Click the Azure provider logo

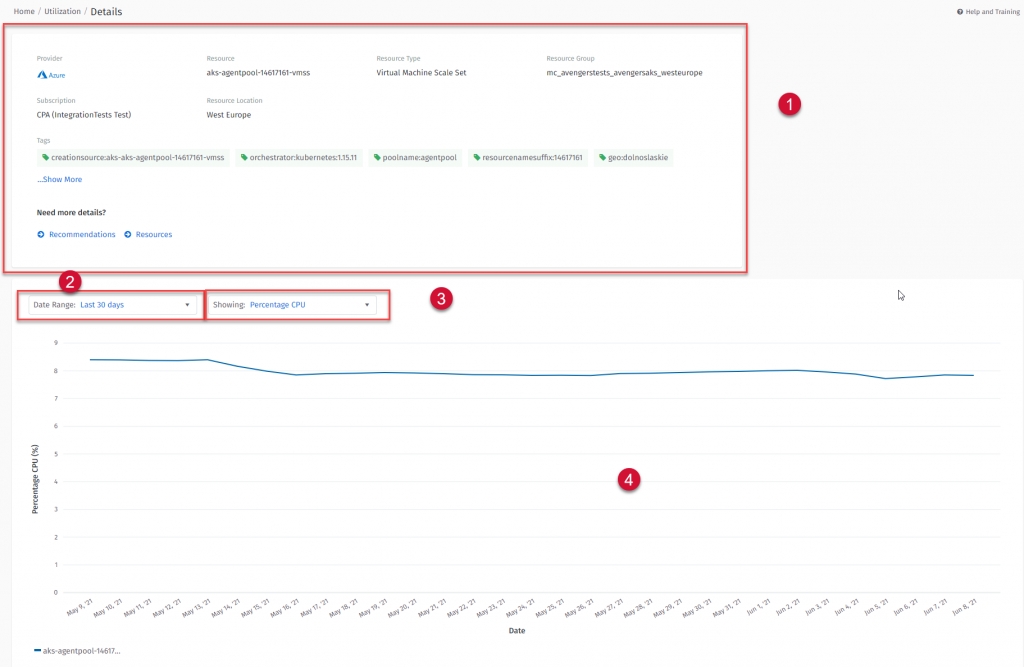click(42, 74)
